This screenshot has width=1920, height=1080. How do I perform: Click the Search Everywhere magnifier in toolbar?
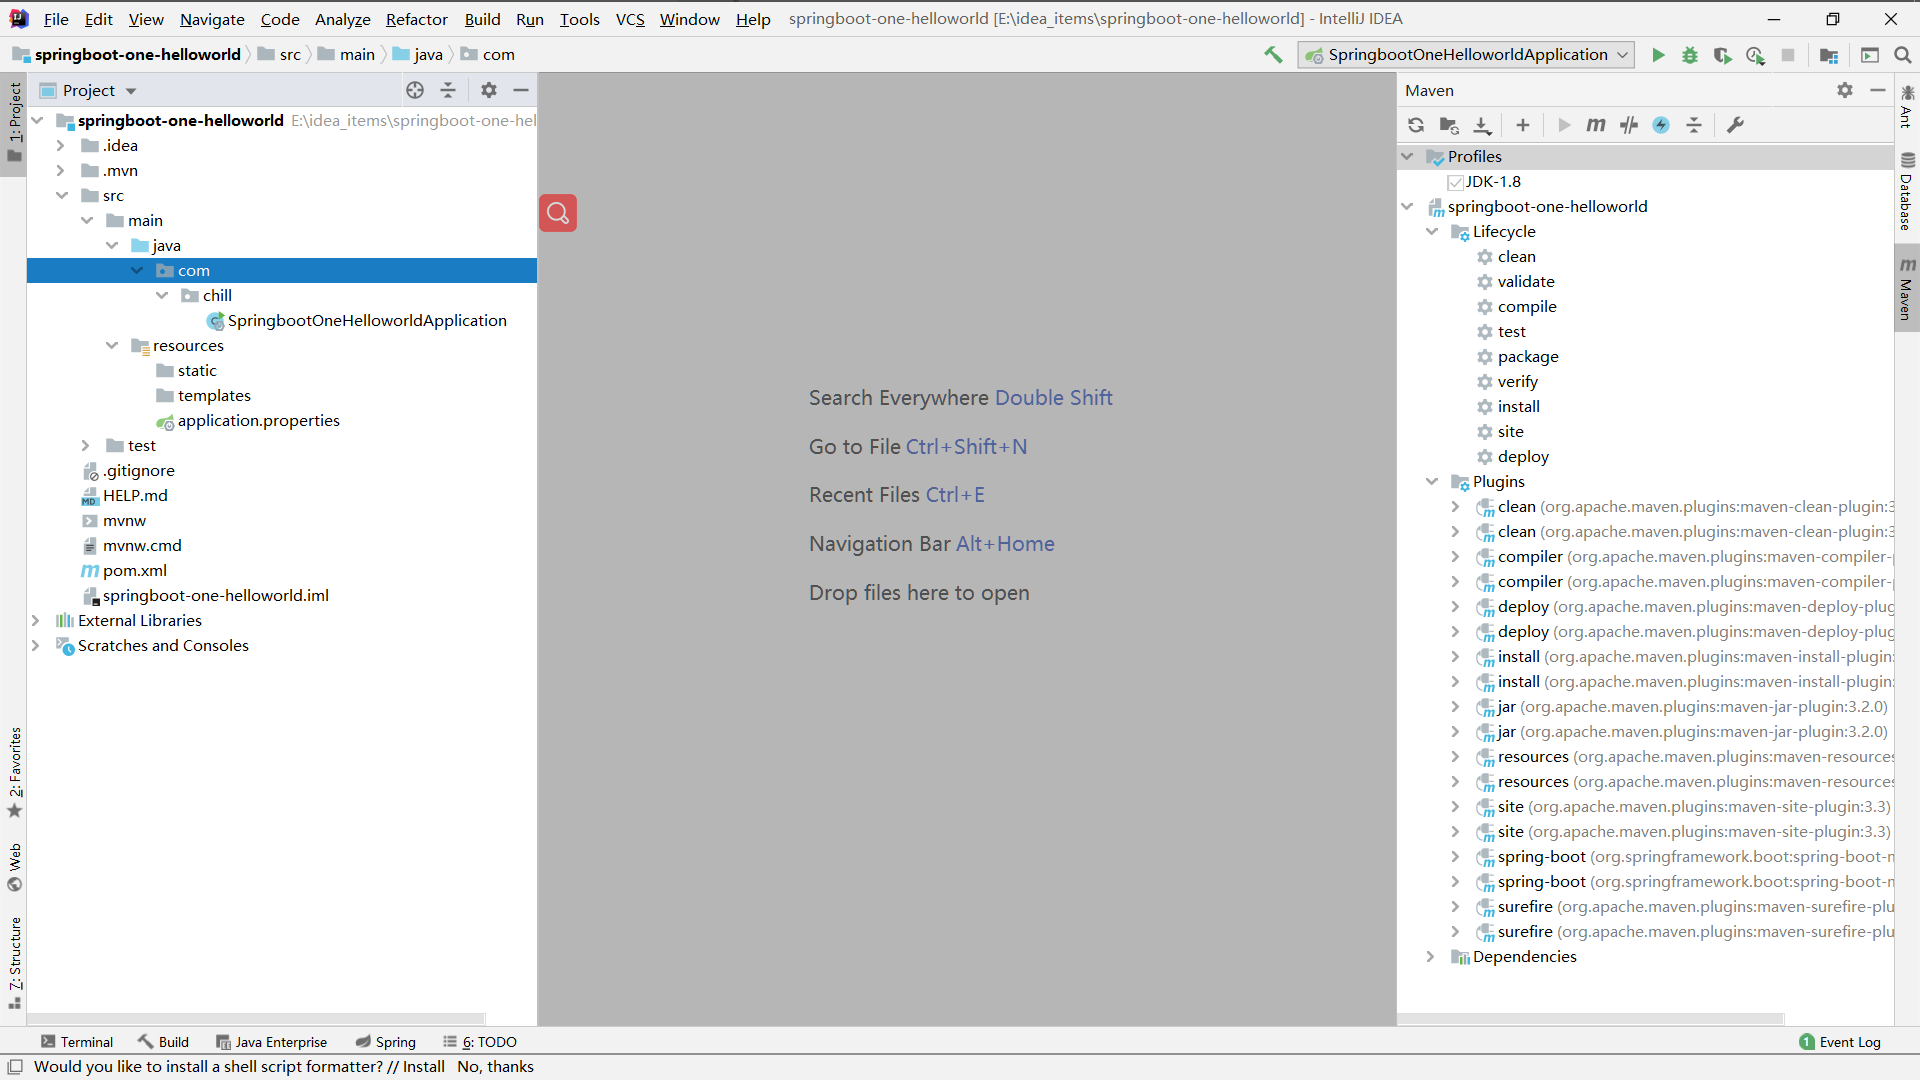click(1902, 55)
